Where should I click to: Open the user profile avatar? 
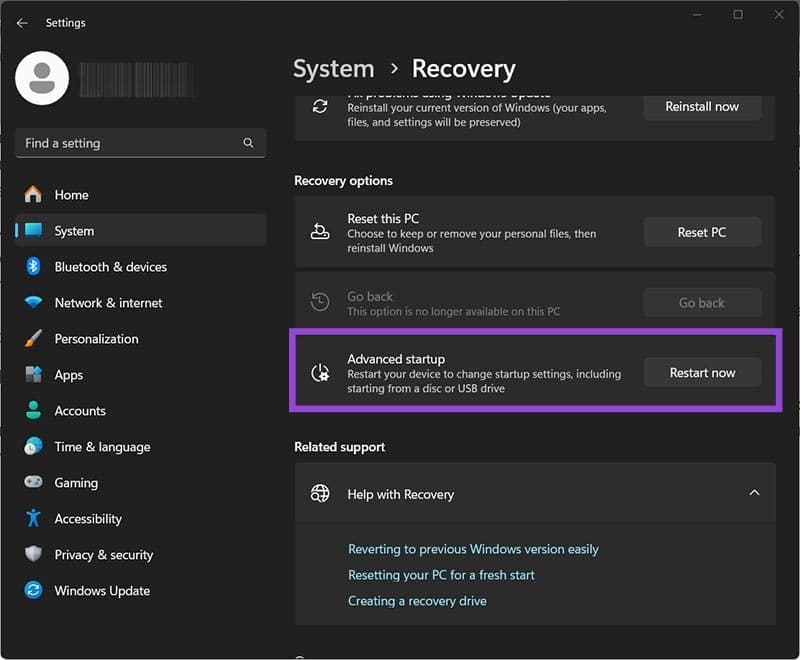click(x=42, y=78)
